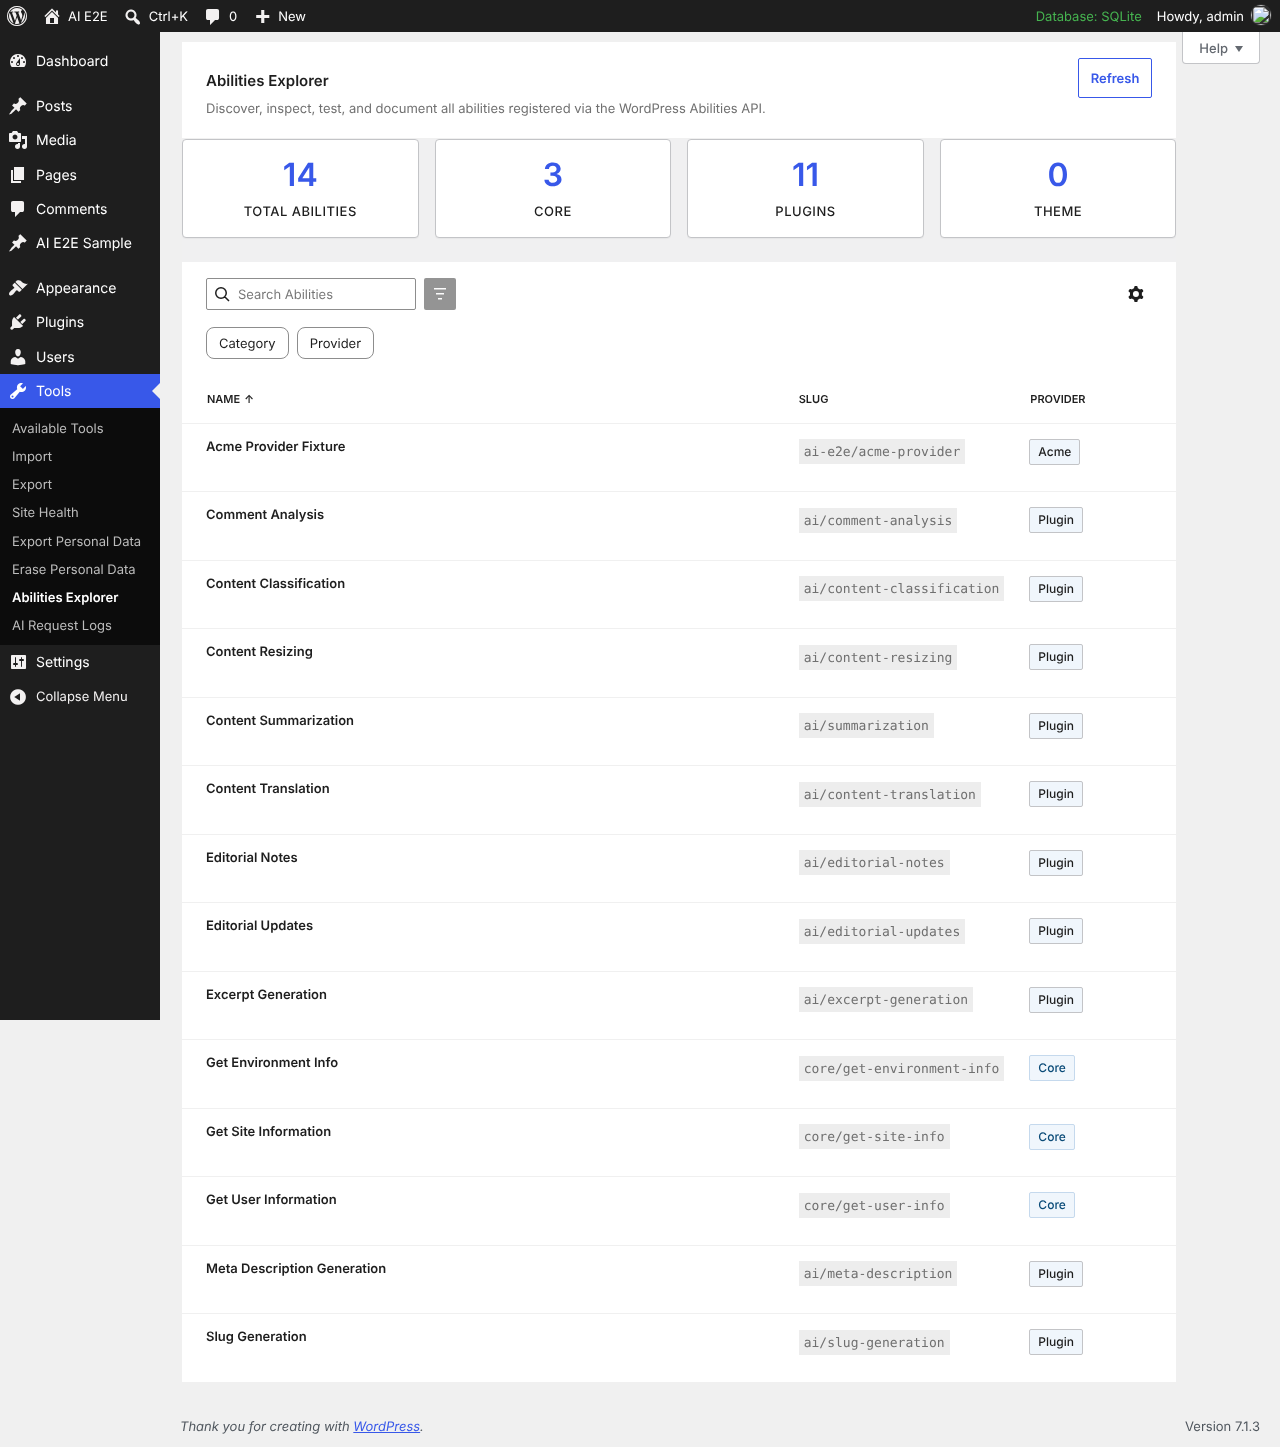The width and height of the screenshot is (1280, 1447).
Task: Click the ai/meta-description slug
Action: tap(878, 1274)
